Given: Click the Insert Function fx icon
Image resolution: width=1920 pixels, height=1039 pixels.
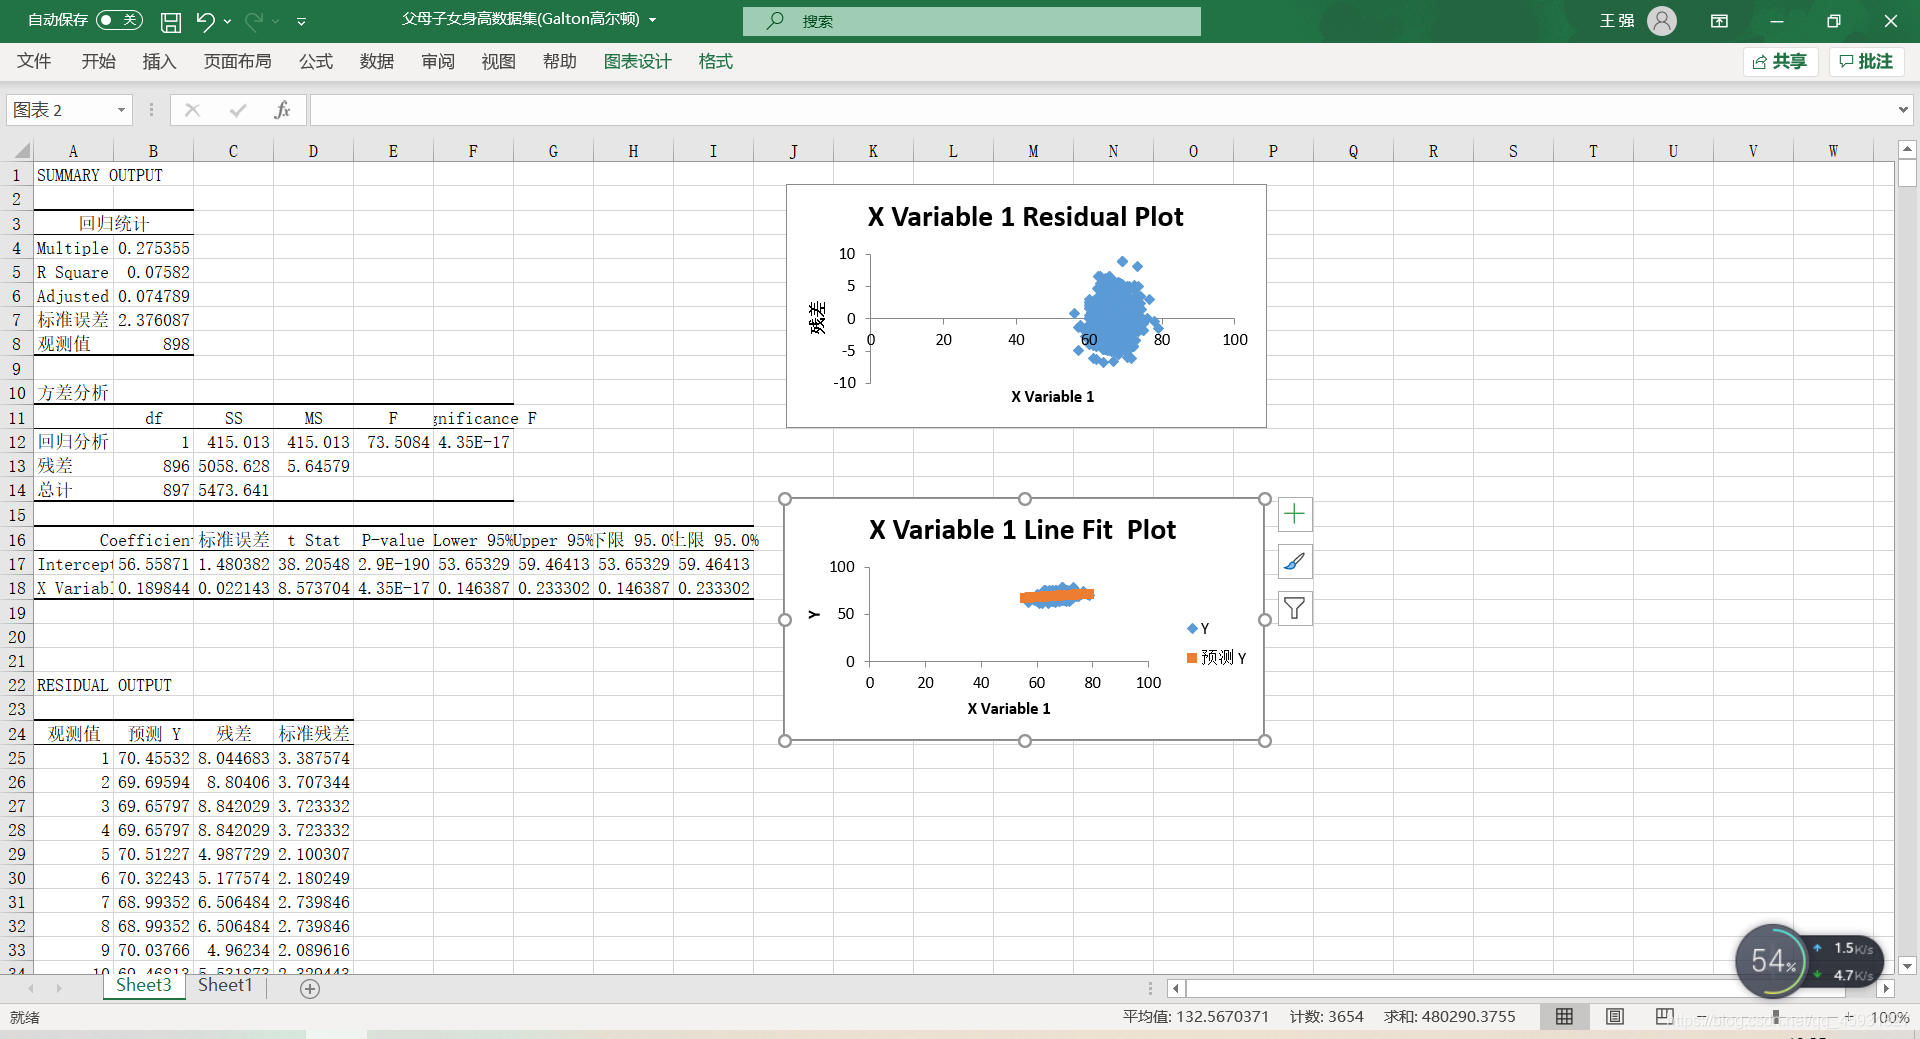Looking at the screenshot, I should (283, 110).
